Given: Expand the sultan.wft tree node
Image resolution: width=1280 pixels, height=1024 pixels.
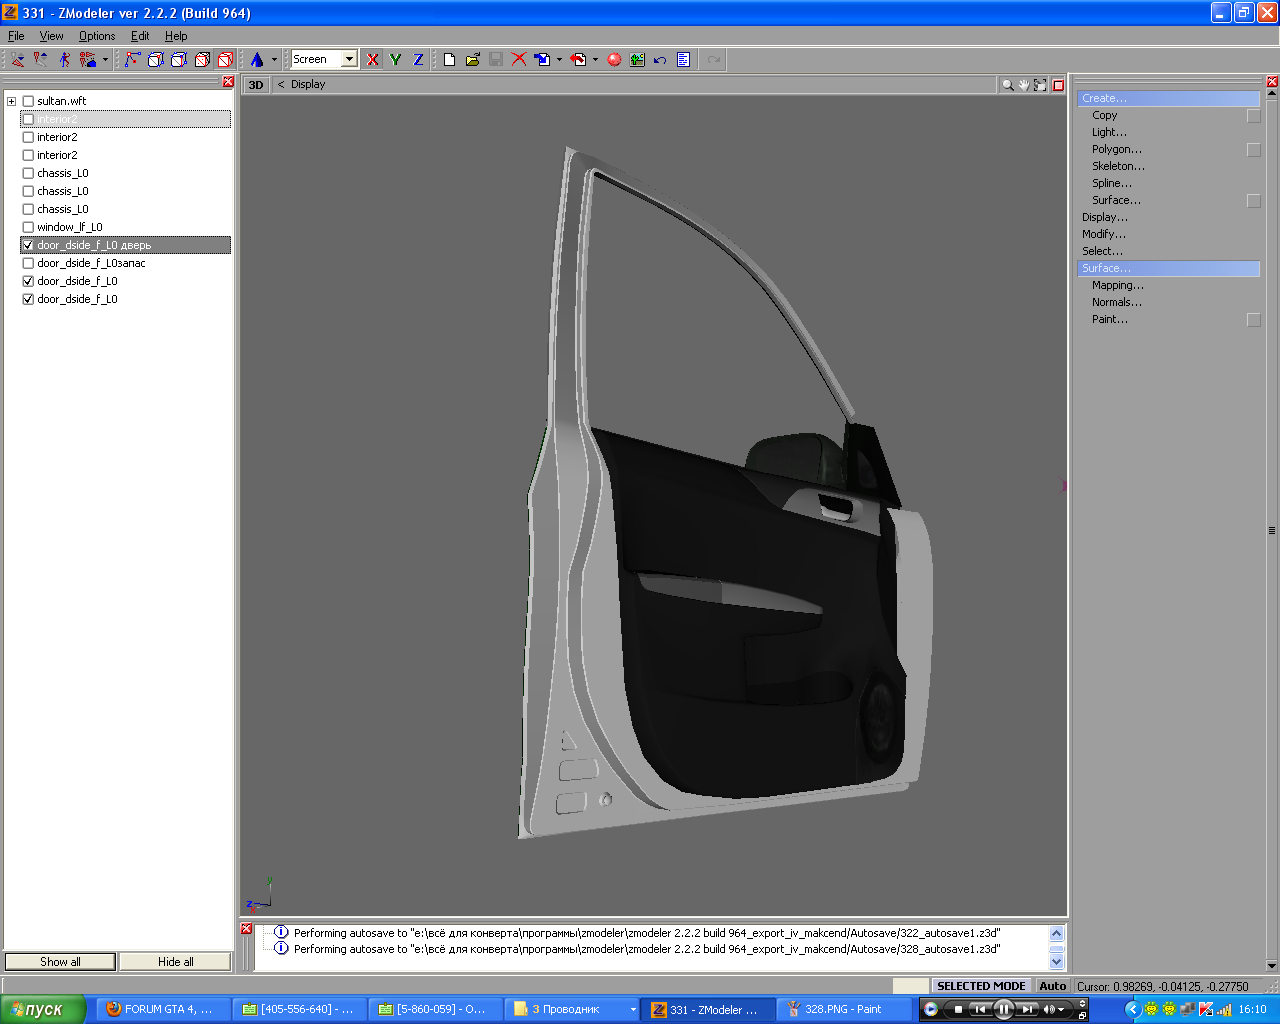Looking at the screenshot, I should point(11,101).
